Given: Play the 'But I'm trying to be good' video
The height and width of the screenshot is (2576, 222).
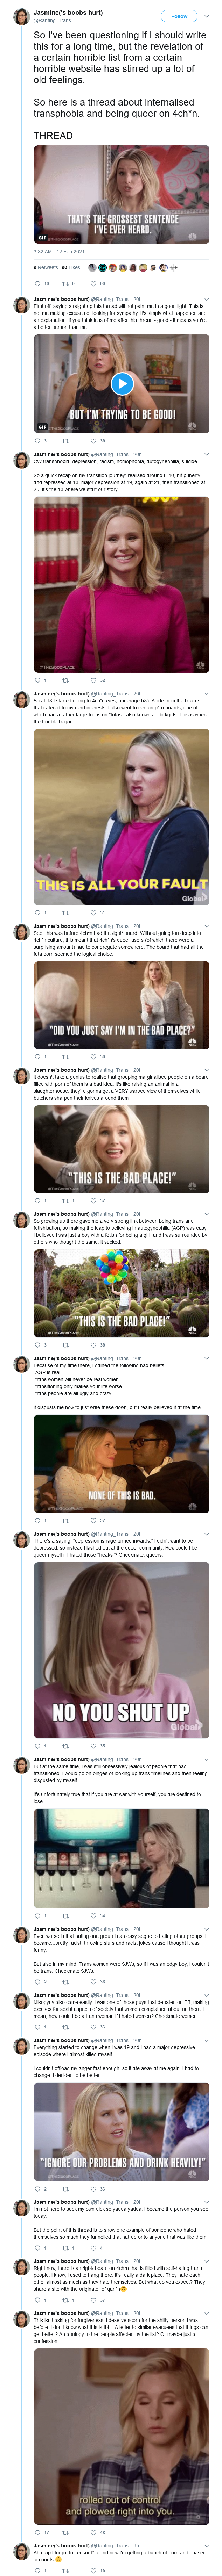Looking at the screenshot, I should point(121,383).
